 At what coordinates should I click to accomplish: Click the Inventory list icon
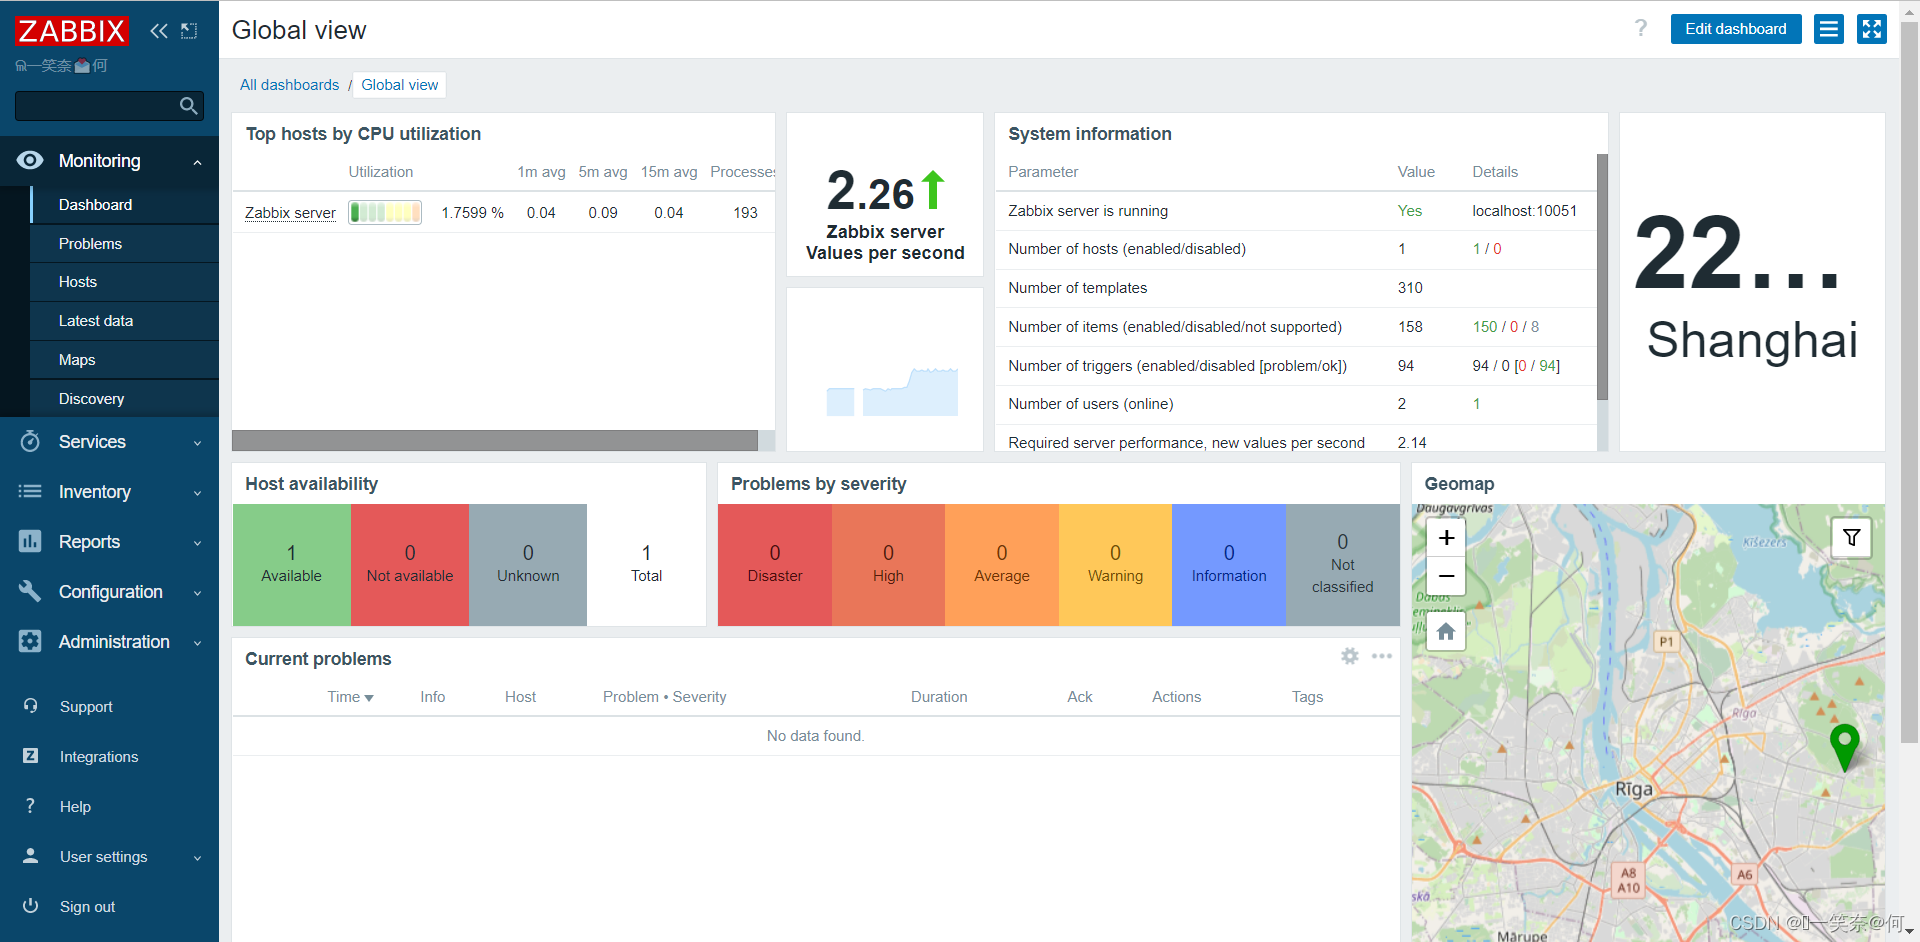pos(30,491)
